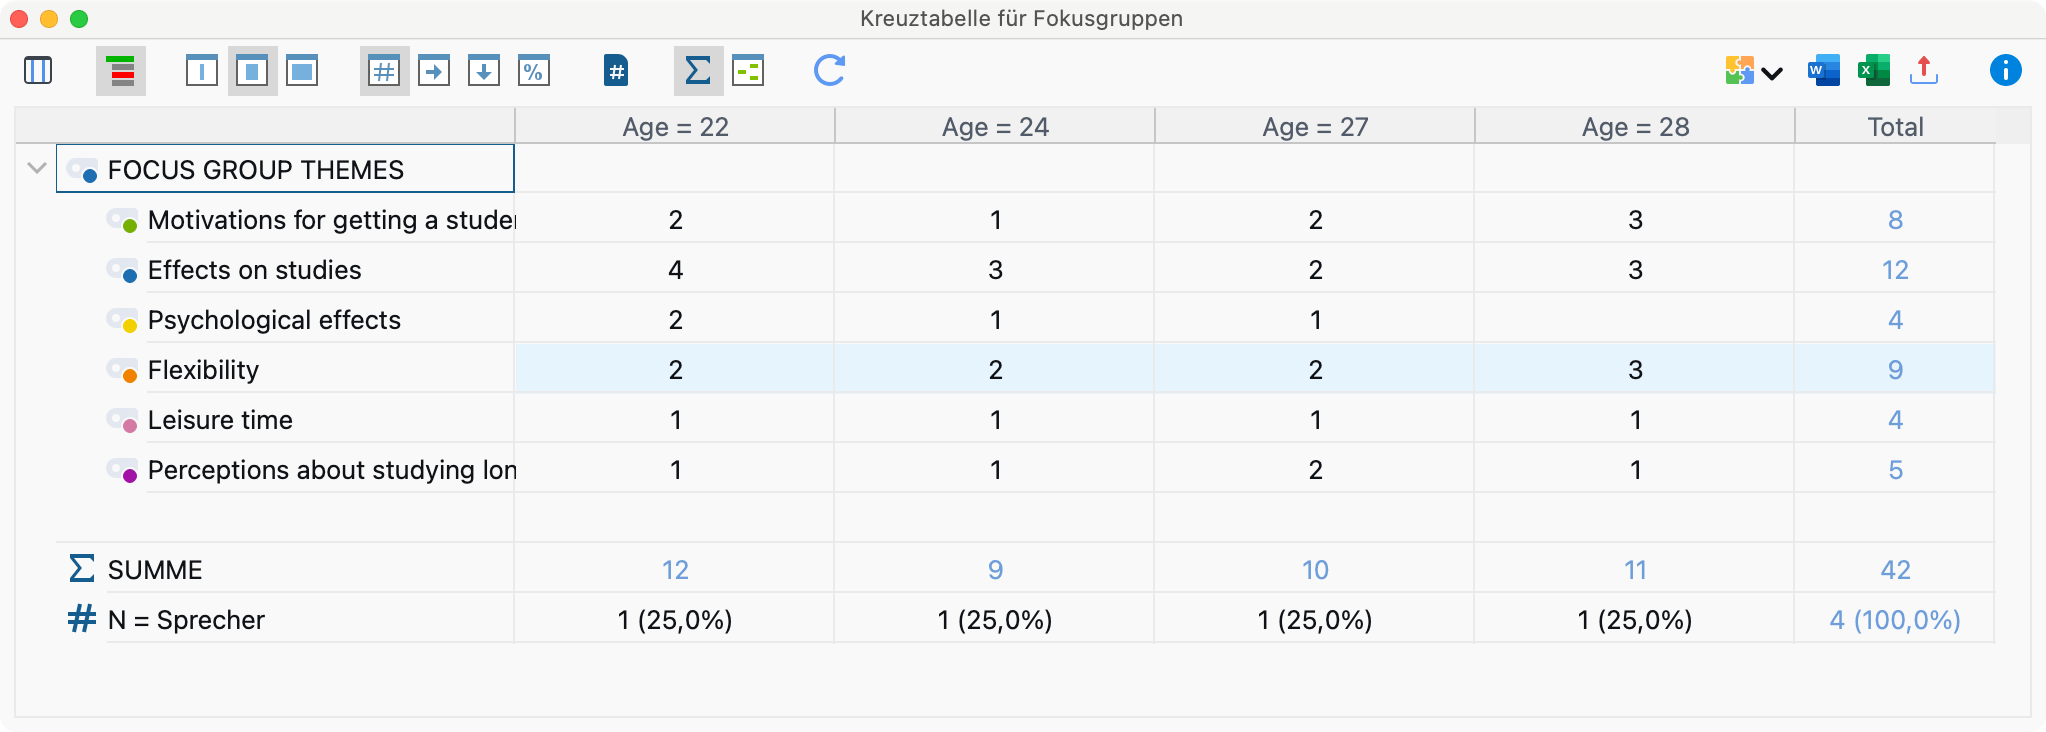
Task: Open the Motivations total value 8
Action: 1895,220
